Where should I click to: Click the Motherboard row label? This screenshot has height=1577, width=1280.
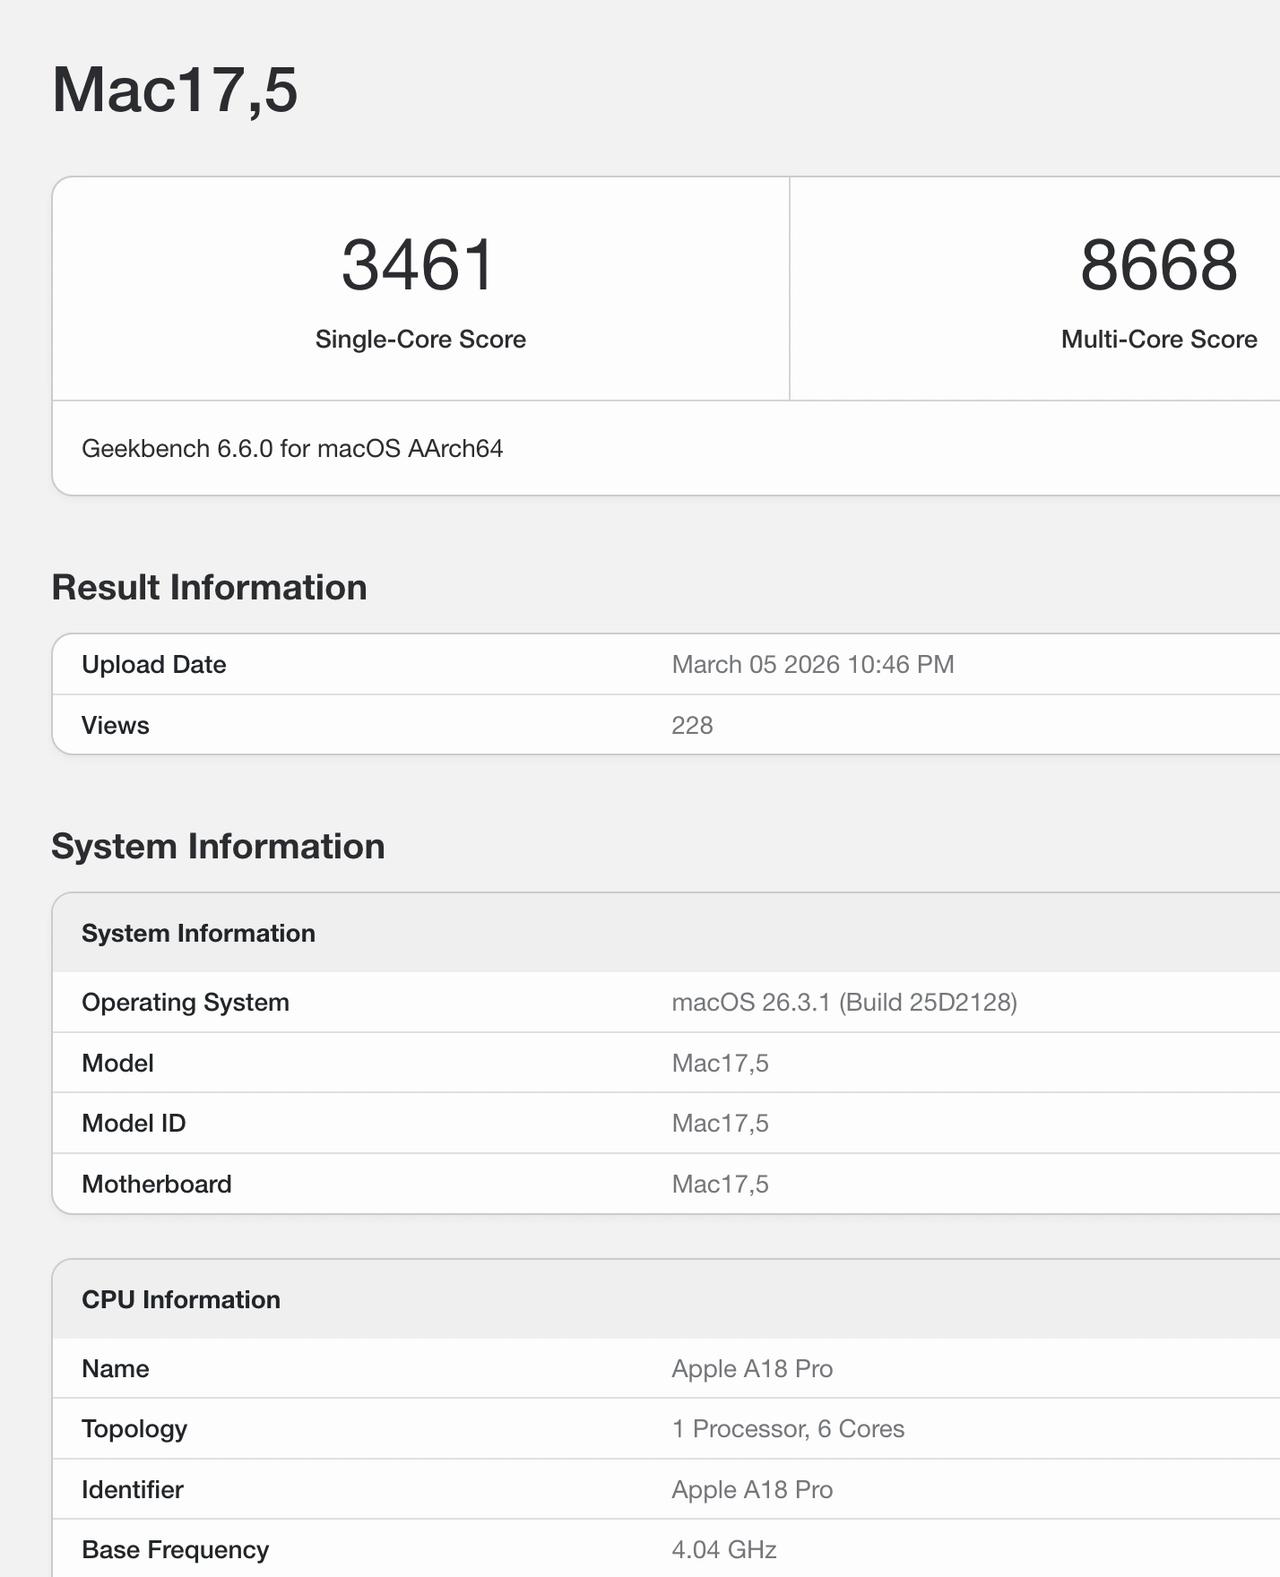click(156, 1184)
